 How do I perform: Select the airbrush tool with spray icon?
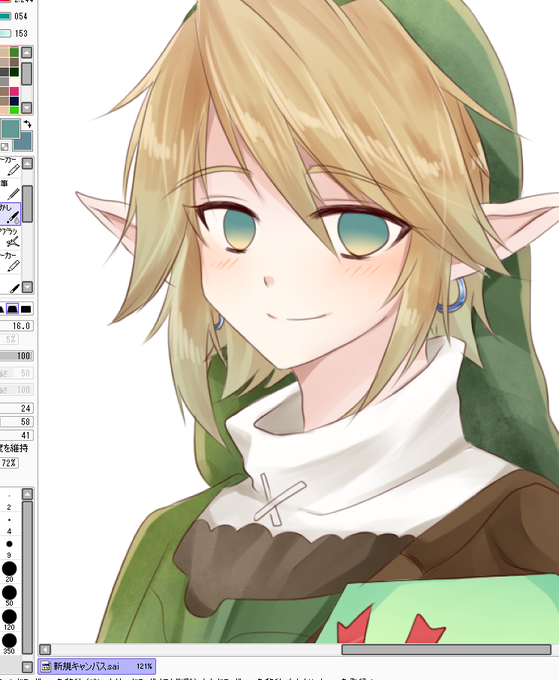click(10, 238)
